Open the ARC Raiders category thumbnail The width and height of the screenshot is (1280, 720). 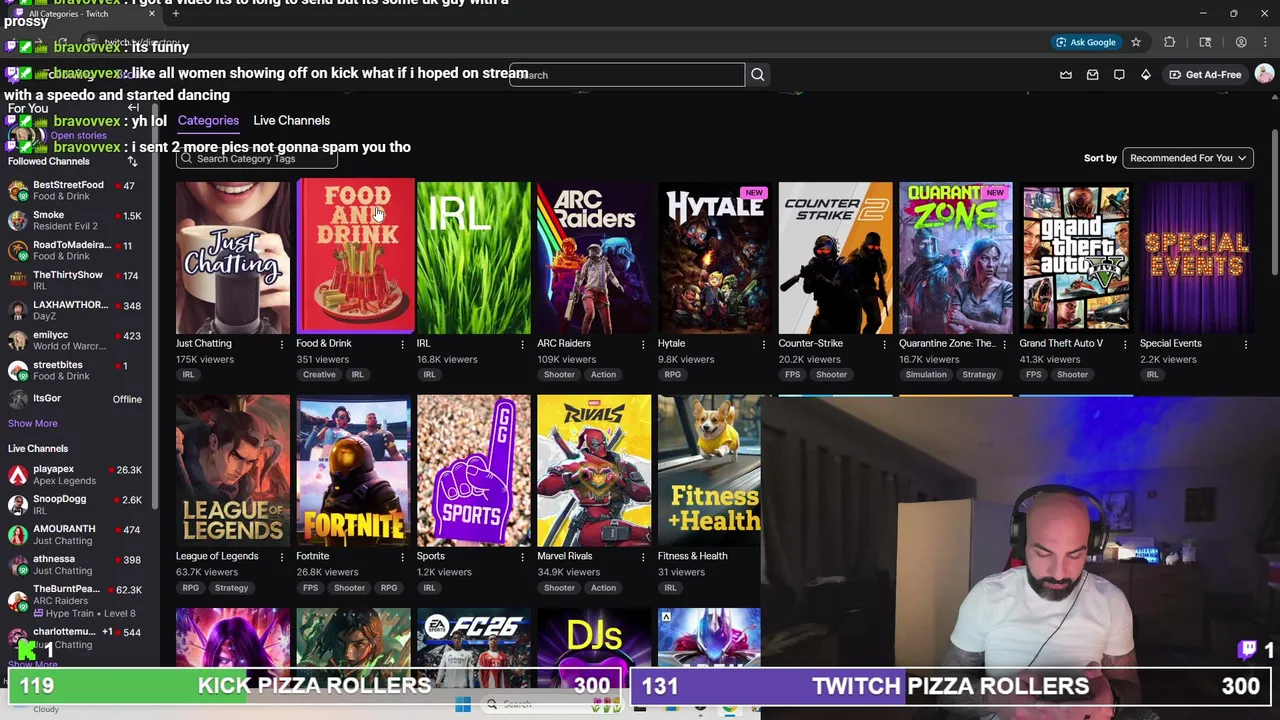tap(594, 257)
